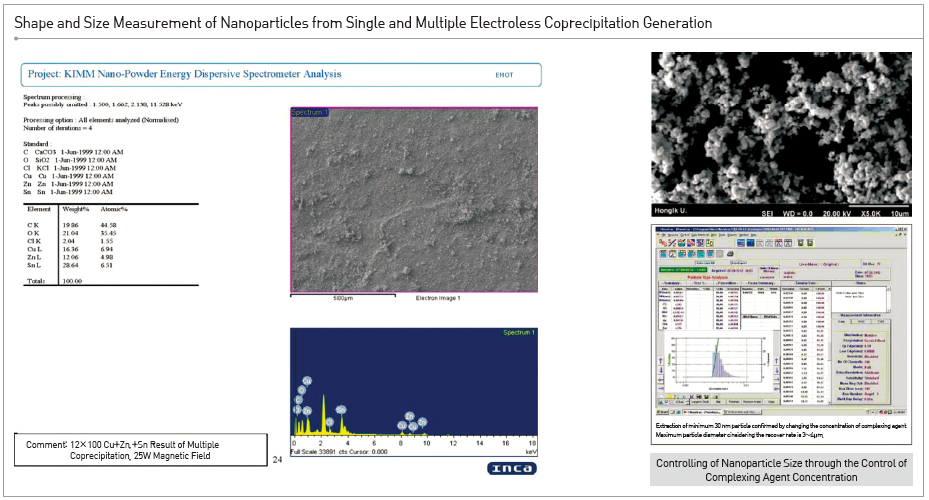The height and width of the screenshot is (500, 929).
Task: Click the comment box about Multiple Coprecipitation
Action: click(140, 450)
